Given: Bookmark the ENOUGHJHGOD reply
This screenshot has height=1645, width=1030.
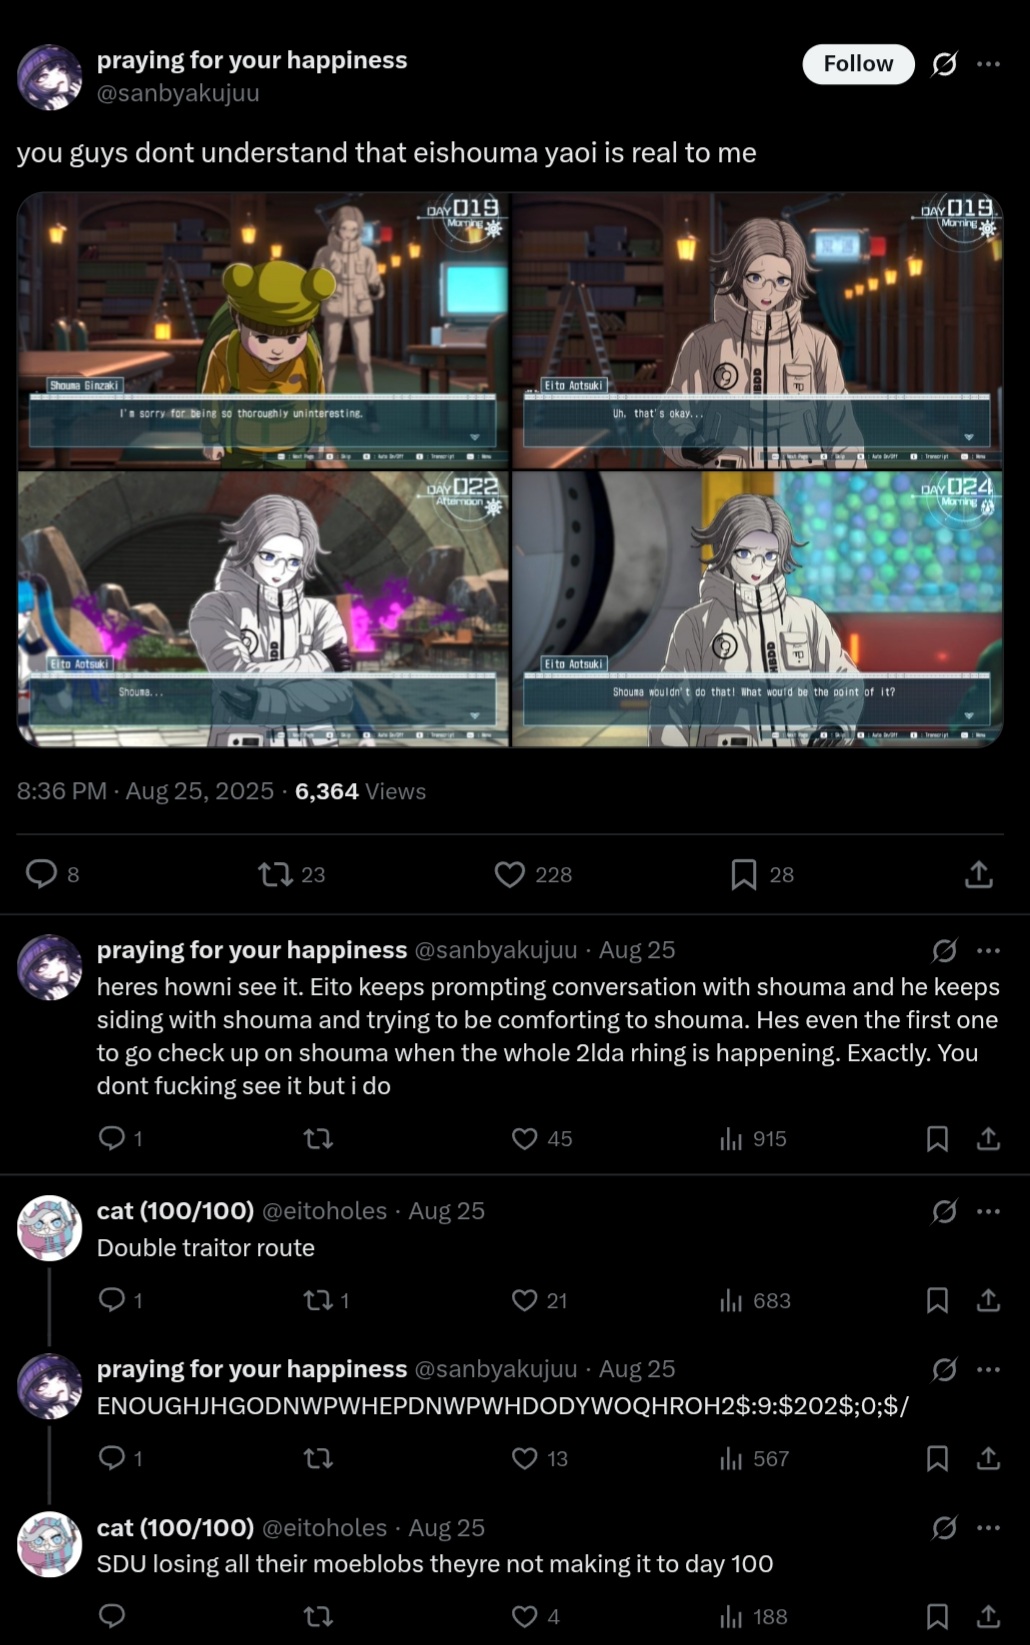Looking at the screenshot, I should (x=937, y=1459).
